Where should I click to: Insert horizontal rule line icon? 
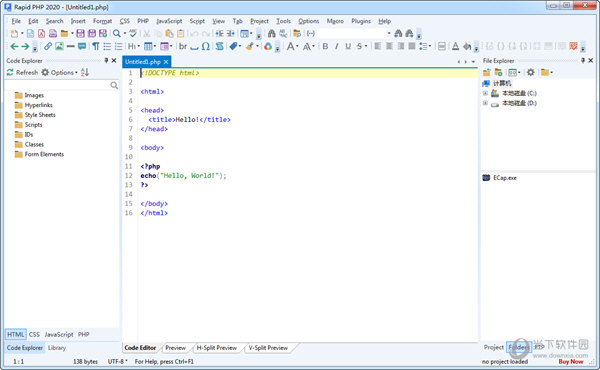coord(70,47)
